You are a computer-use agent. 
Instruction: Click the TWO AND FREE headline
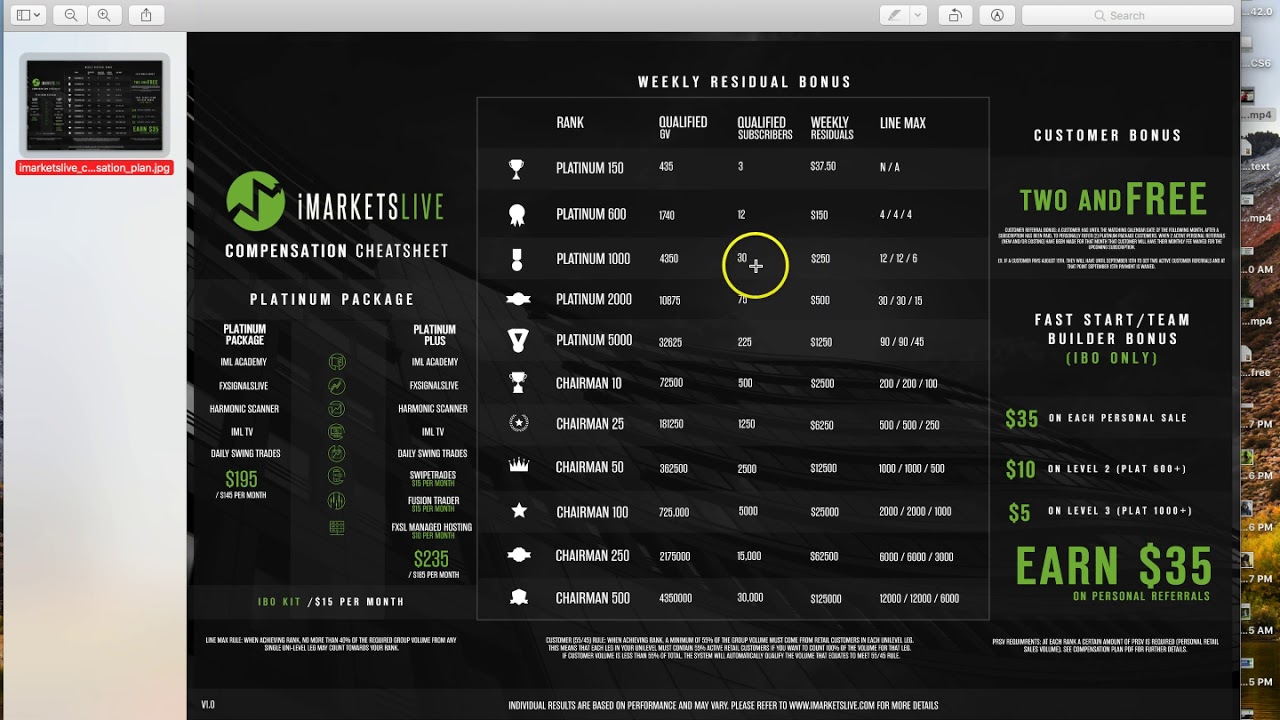[1113, 199]
